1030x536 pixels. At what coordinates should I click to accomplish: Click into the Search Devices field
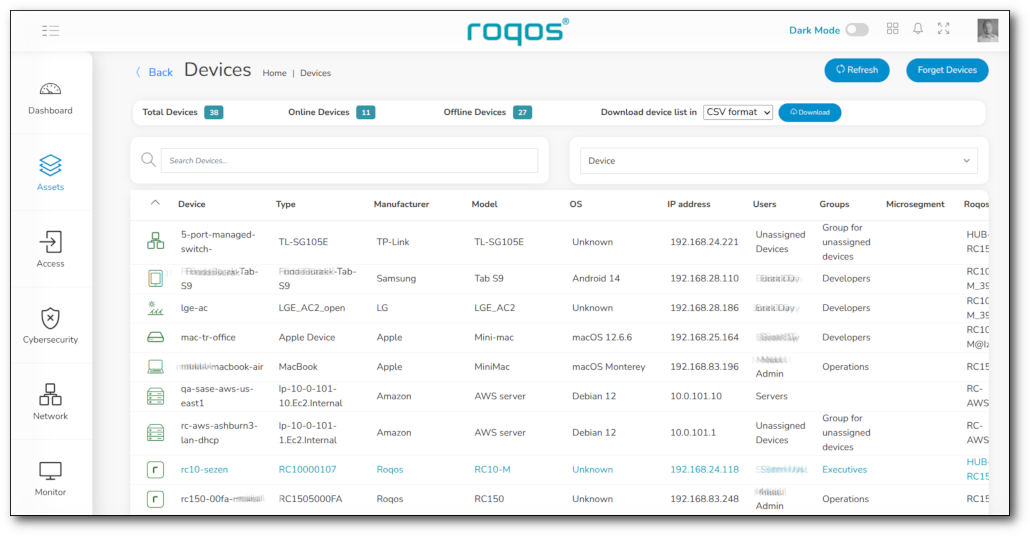349,161
